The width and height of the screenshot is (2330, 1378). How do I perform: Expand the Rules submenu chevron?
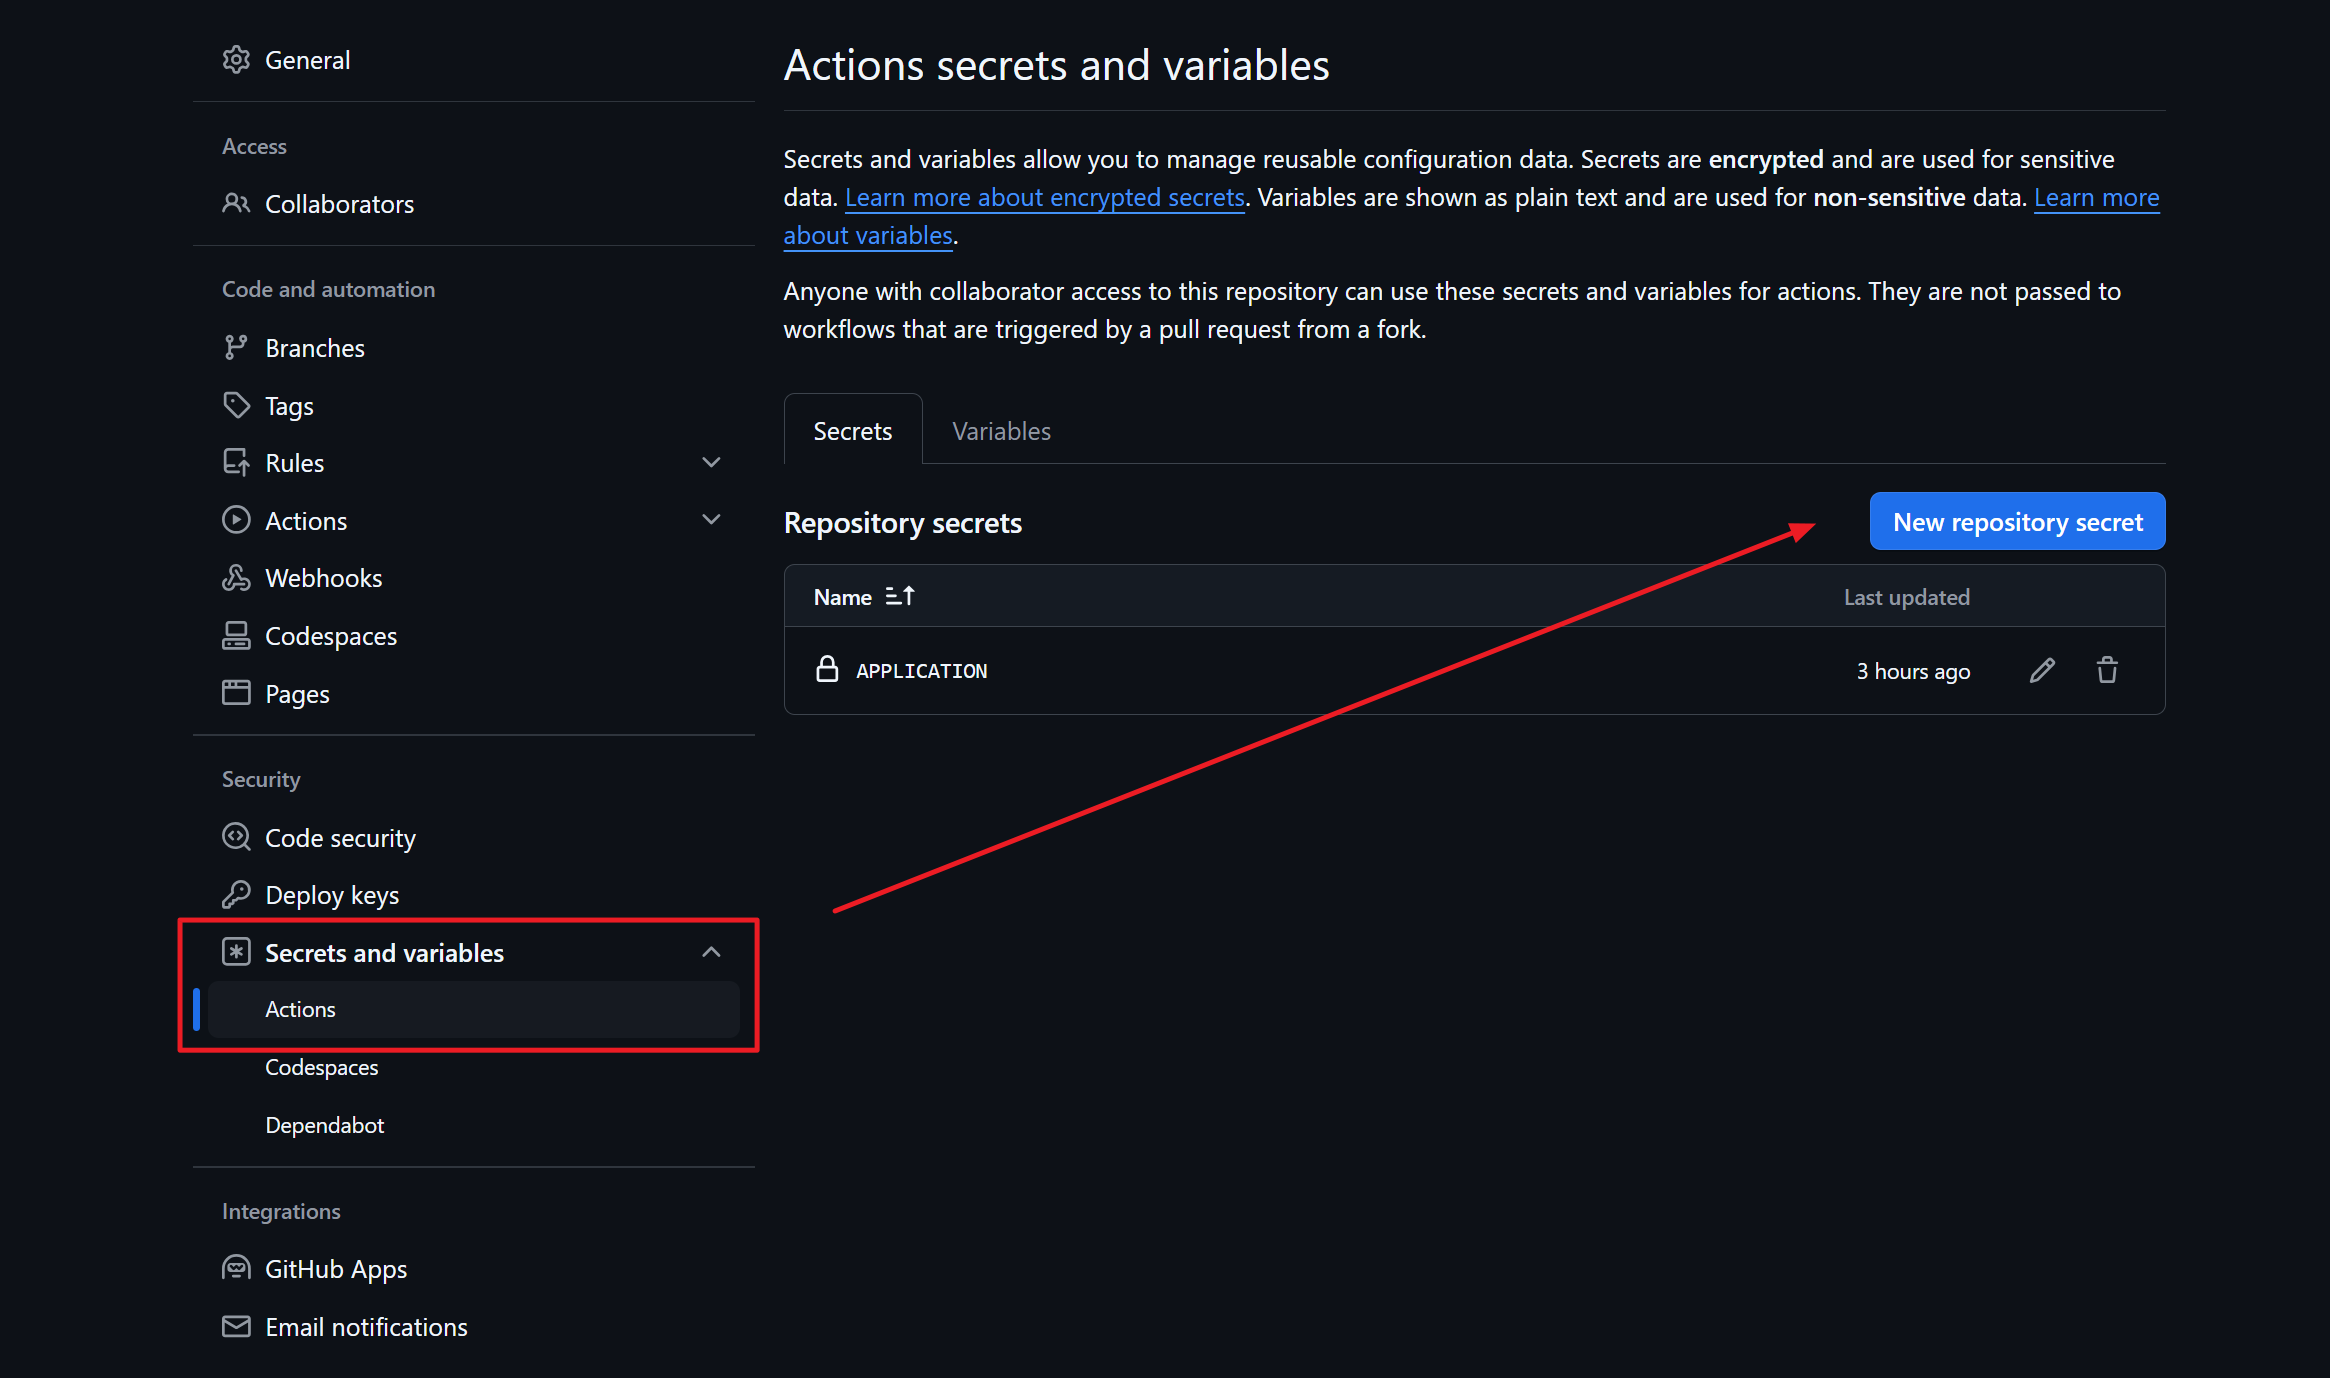click(x=711, y=463)
